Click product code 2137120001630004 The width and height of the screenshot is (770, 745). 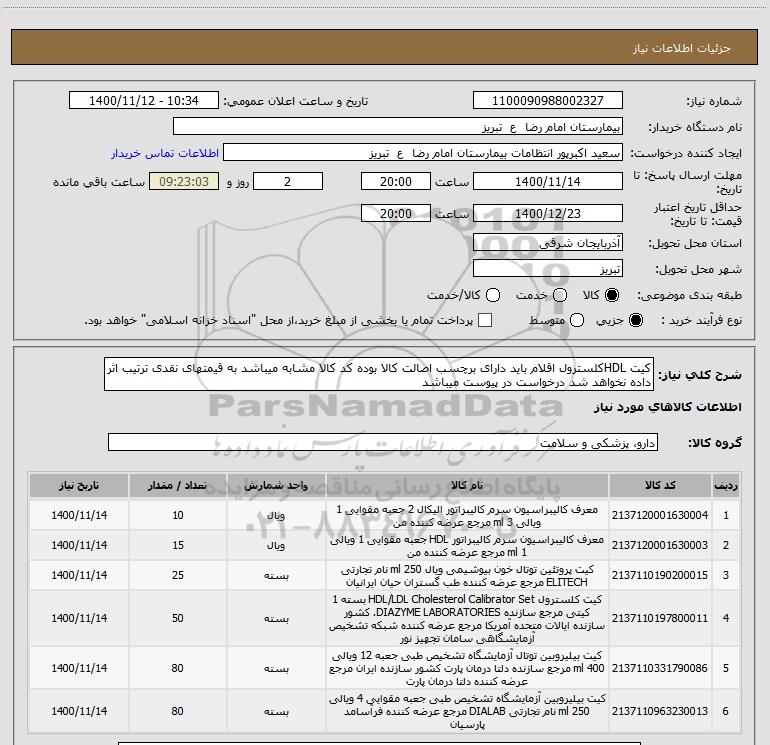(x=660, y=515)
